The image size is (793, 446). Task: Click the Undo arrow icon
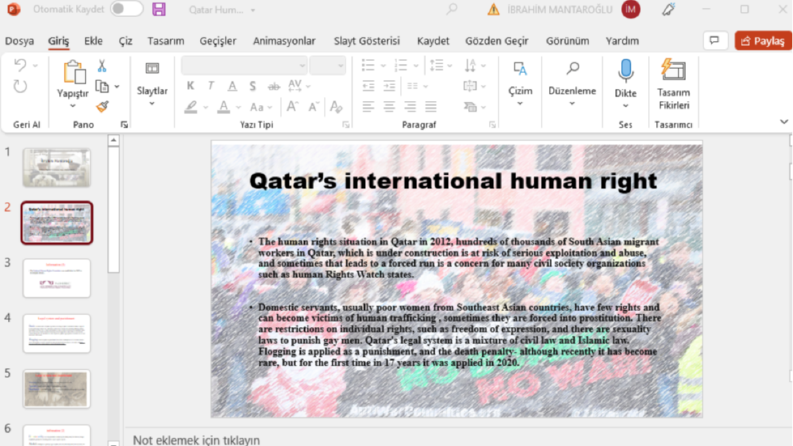(20, 66)
